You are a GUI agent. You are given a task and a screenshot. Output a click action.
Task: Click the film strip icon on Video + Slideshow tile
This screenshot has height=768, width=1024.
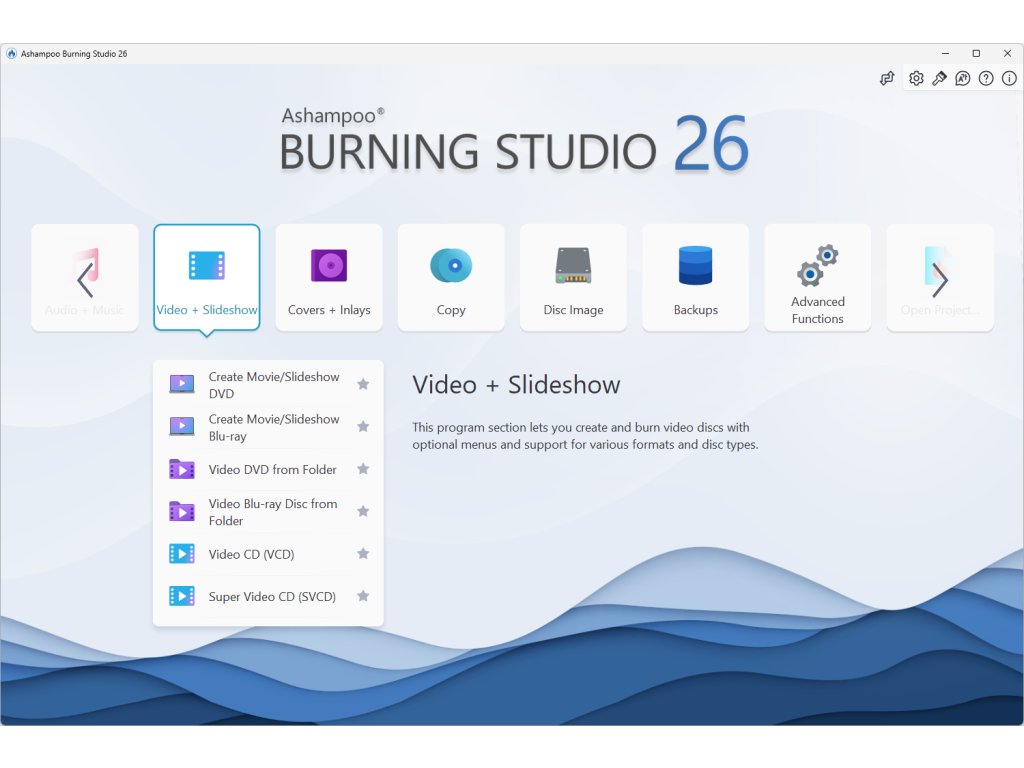coord(206,266)
